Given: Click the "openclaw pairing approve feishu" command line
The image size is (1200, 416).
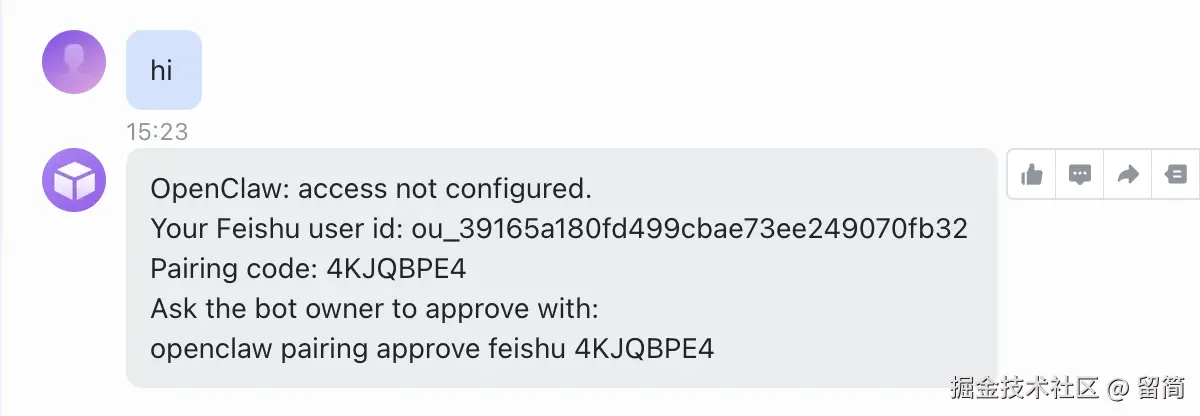Looking at the screenshot, I should pyautogui.click(x=359, y=349).
